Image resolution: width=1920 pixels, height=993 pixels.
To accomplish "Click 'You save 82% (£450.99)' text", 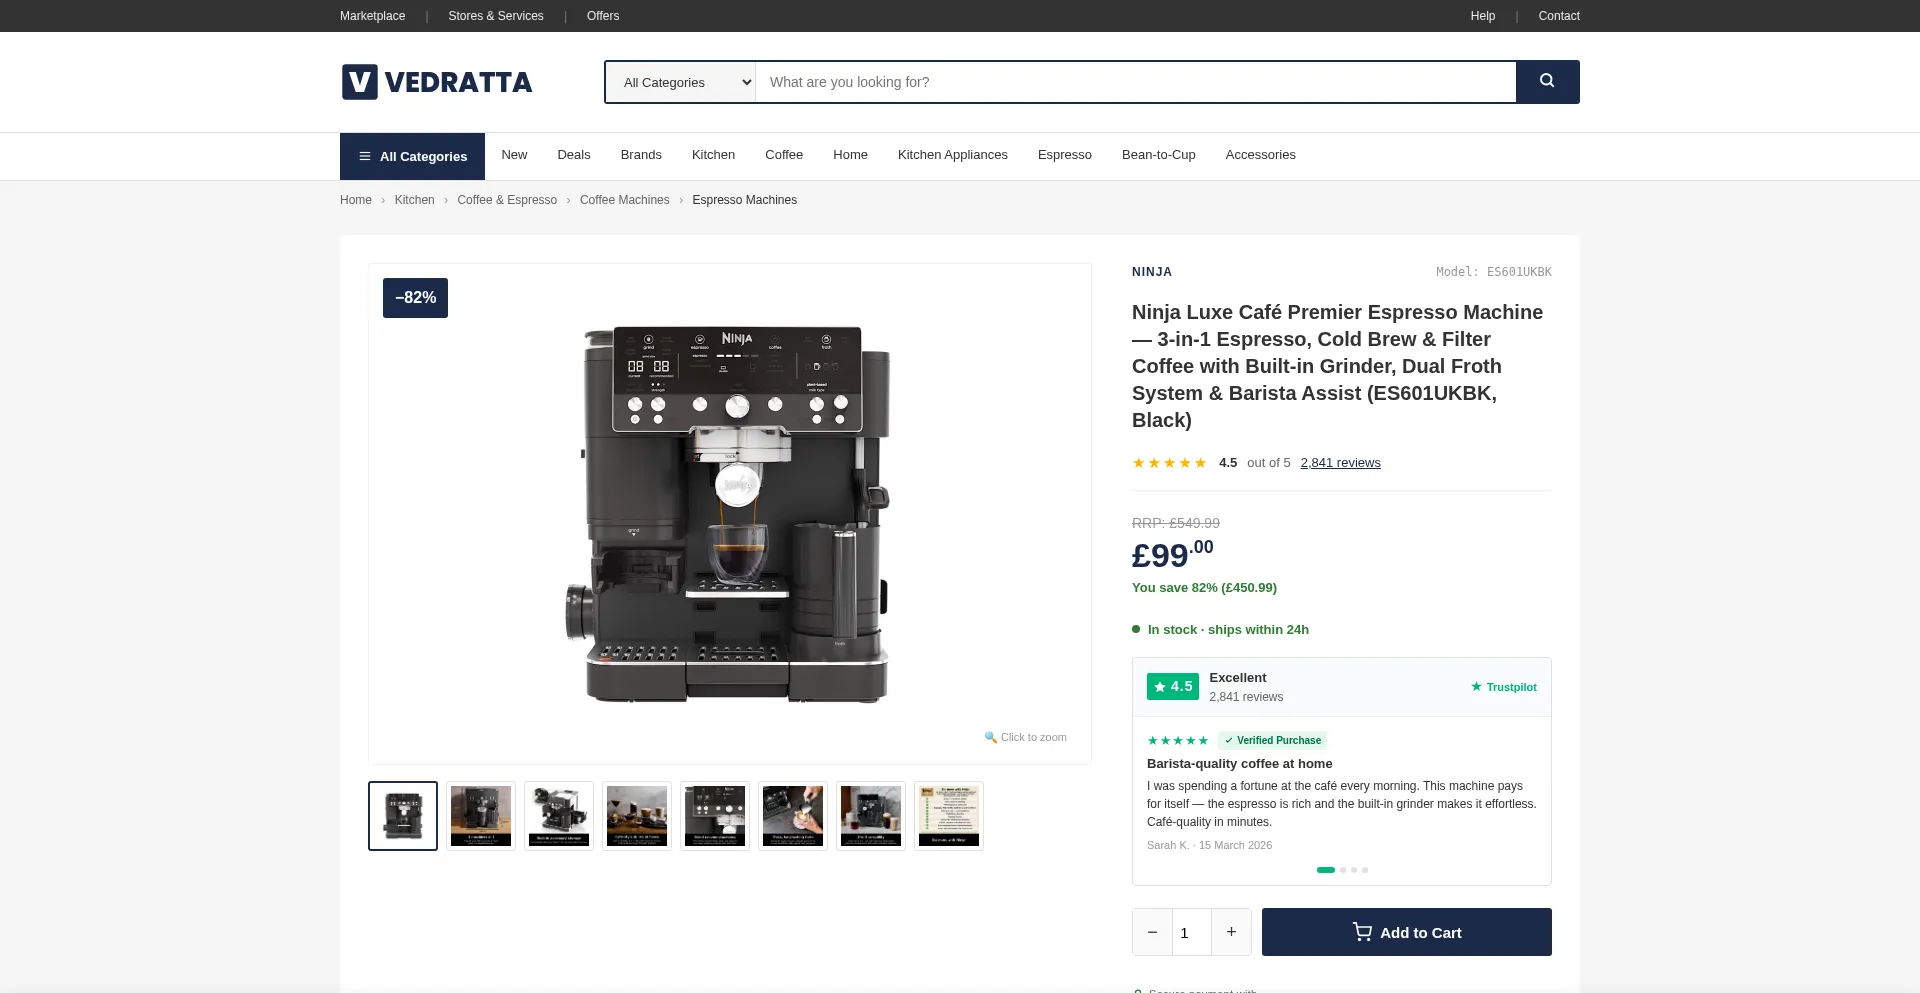I will tap(1204, 588).
